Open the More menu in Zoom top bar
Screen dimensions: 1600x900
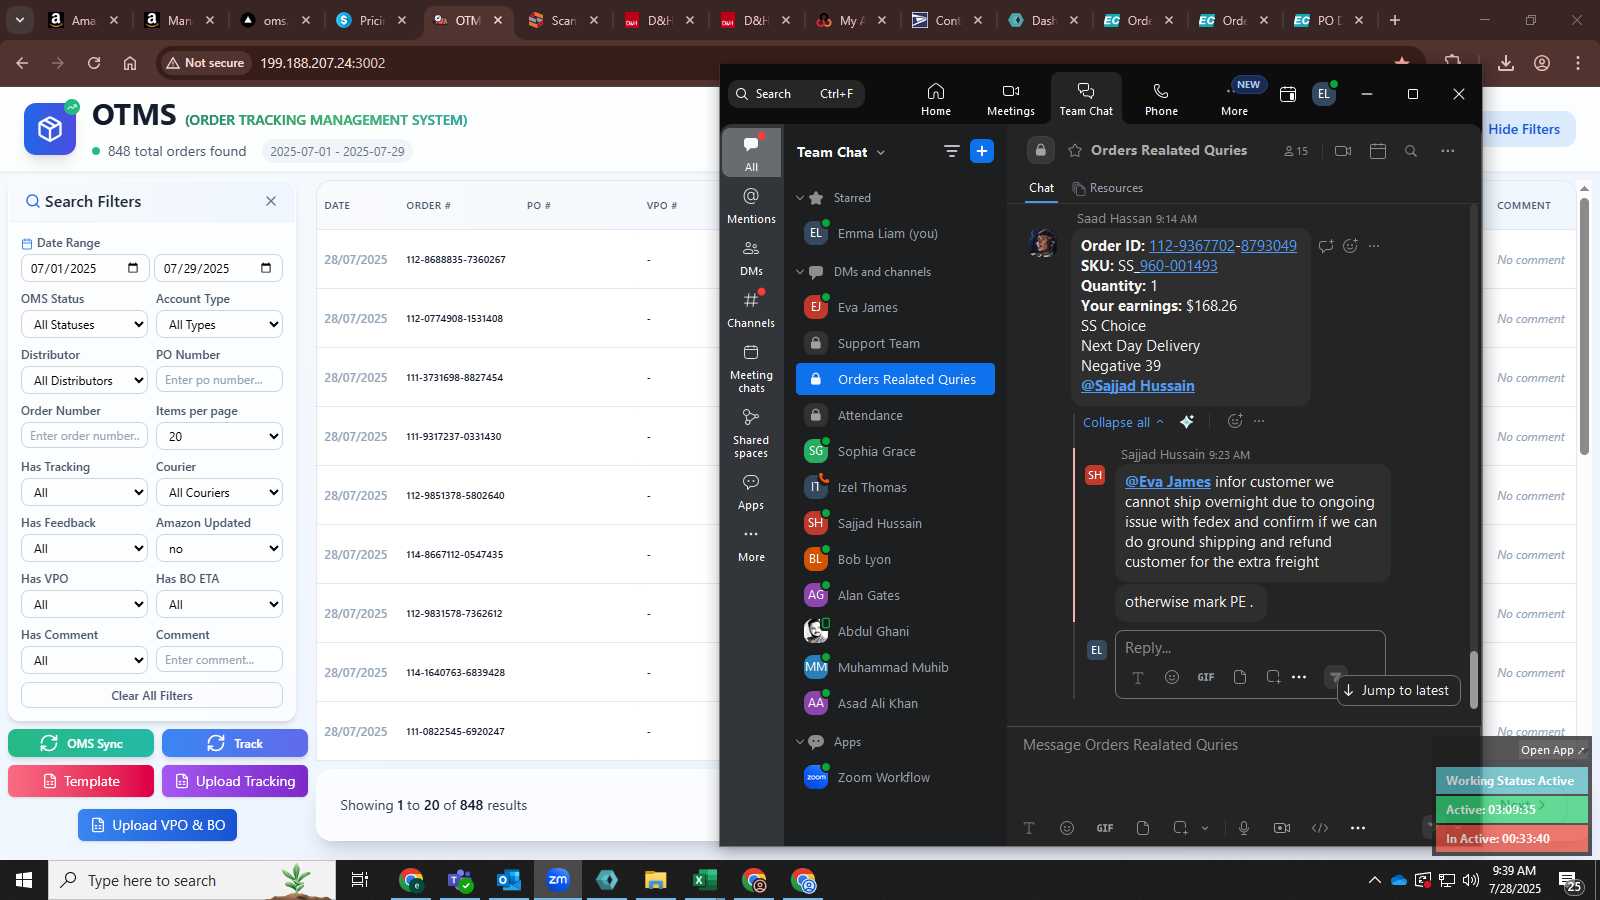(x=1234, y=99)
